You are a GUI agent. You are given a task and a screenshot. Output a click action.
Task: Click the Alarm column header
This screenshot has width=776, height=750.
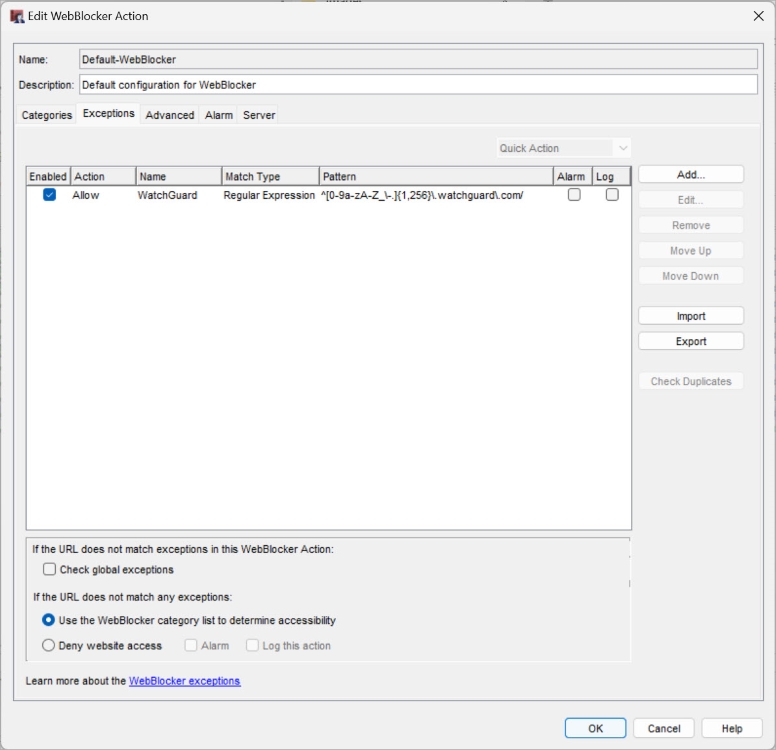point(573,176)
